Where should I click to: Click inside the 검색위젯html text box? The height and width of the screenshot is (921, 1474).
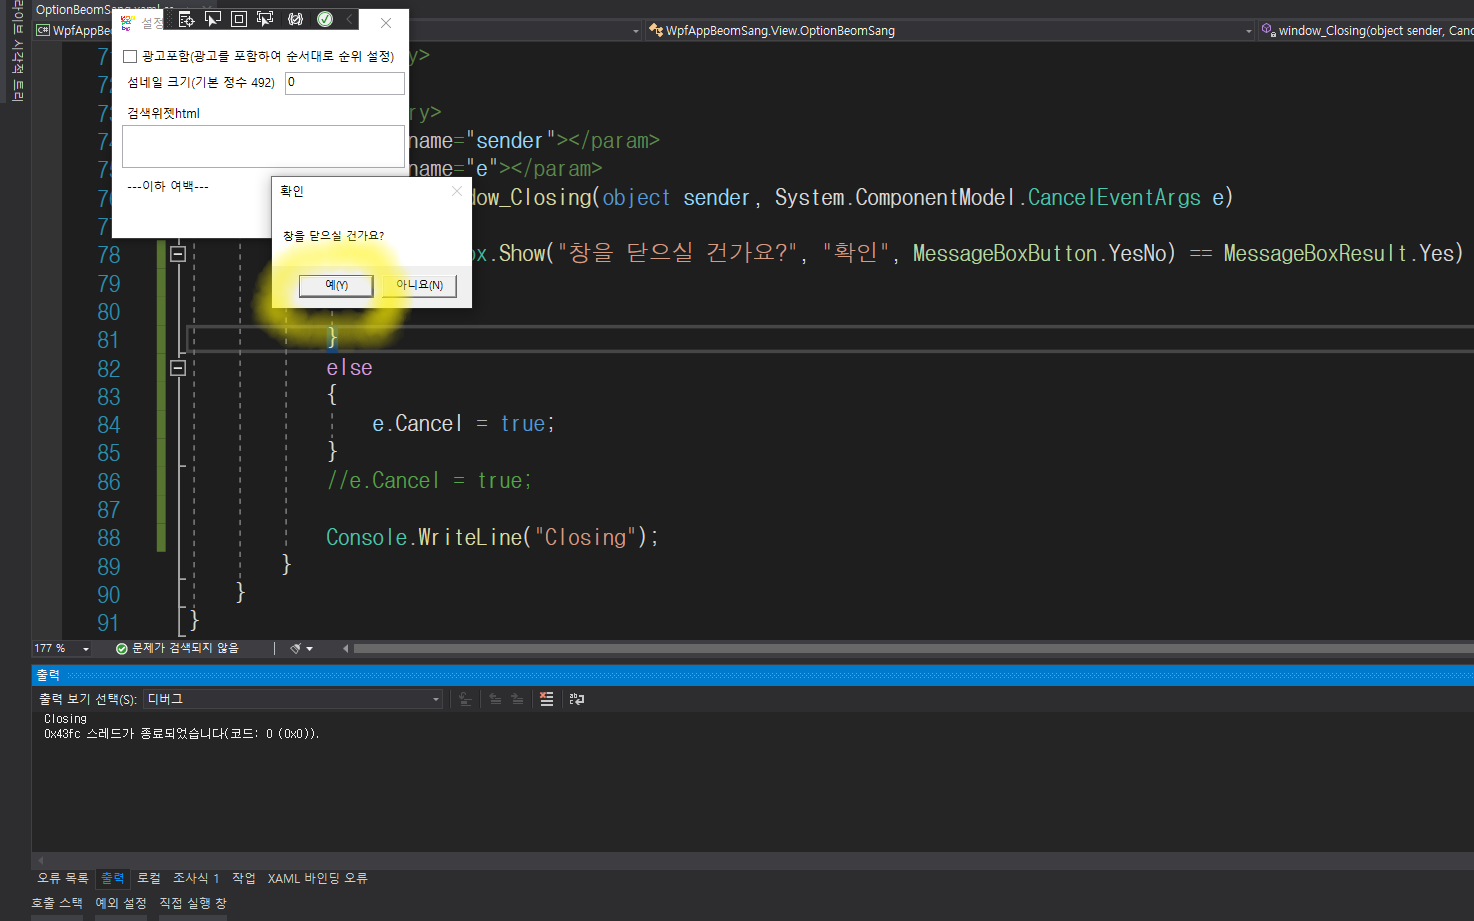tap(263, 146)
